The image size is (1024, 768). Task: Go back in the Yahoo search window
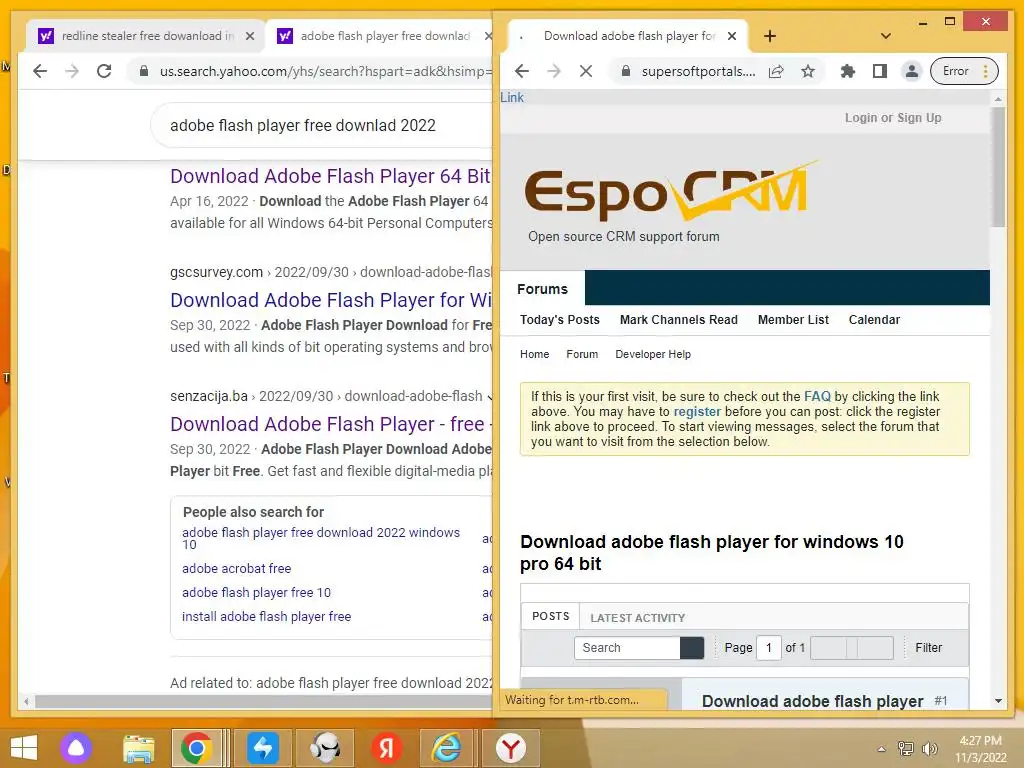coord(40,71)
